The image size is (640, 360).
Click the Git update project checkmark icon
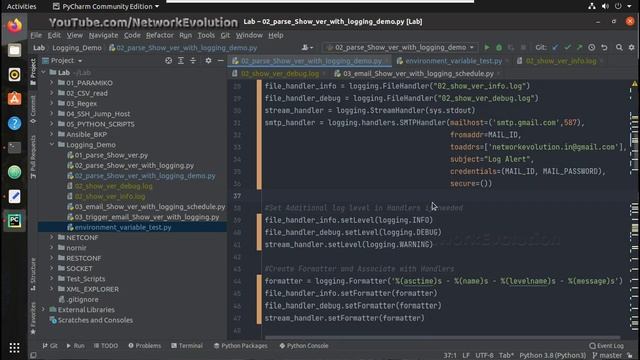coord(555,47)
